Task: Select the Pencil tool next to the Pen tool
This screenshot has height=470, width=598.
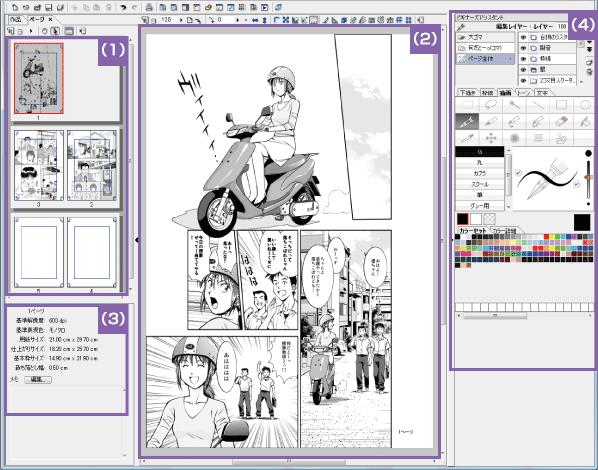Action: 491,122
